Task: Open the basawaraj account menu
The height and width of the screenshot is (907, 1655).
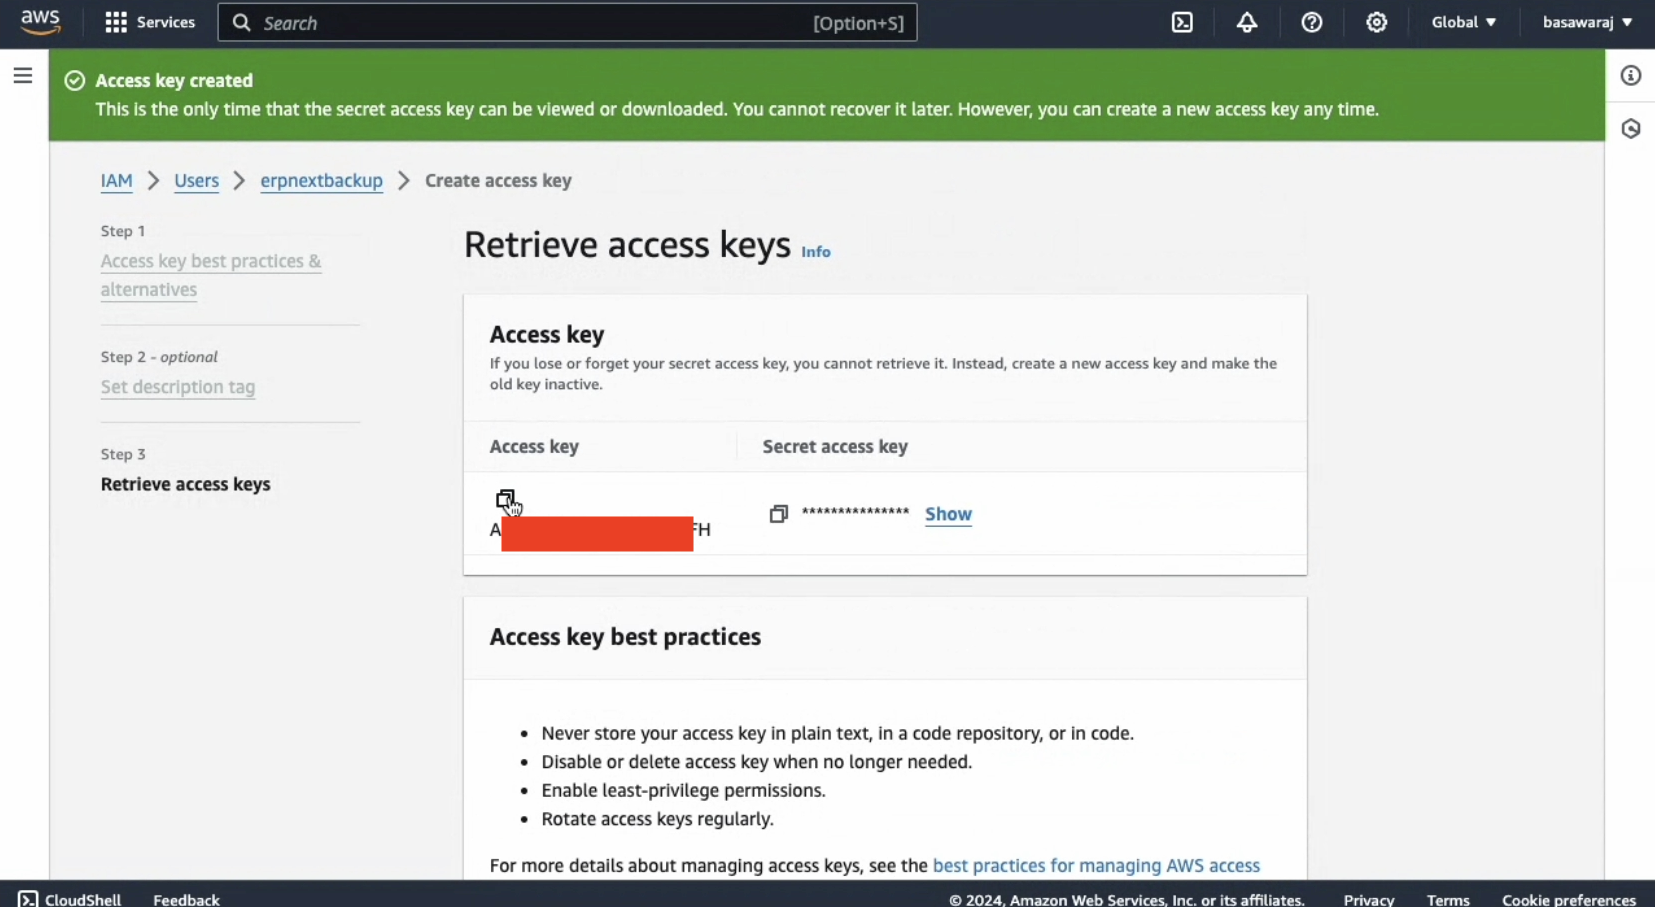Action: (x=1587, y=22)
